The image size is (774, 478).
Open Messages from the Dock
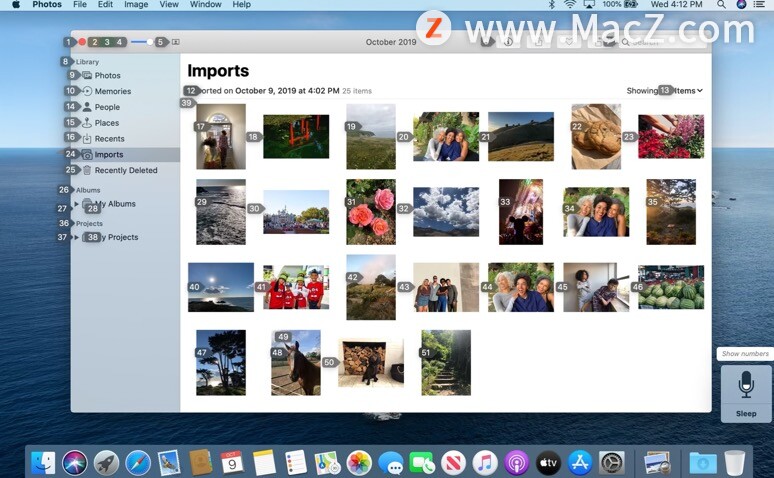pyautogui.click(x=390, y=463)
